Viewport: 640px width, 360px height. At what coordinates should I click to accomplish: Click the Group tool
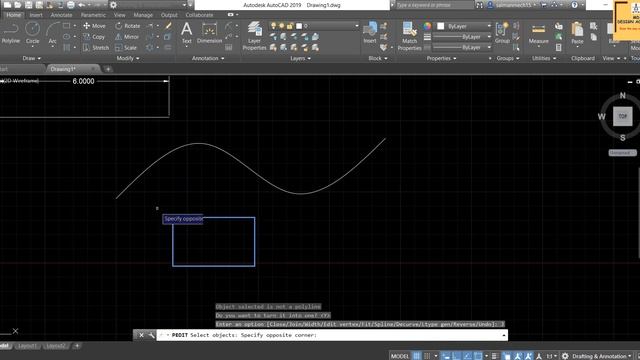pyautogui.click(x=502, y=33)
